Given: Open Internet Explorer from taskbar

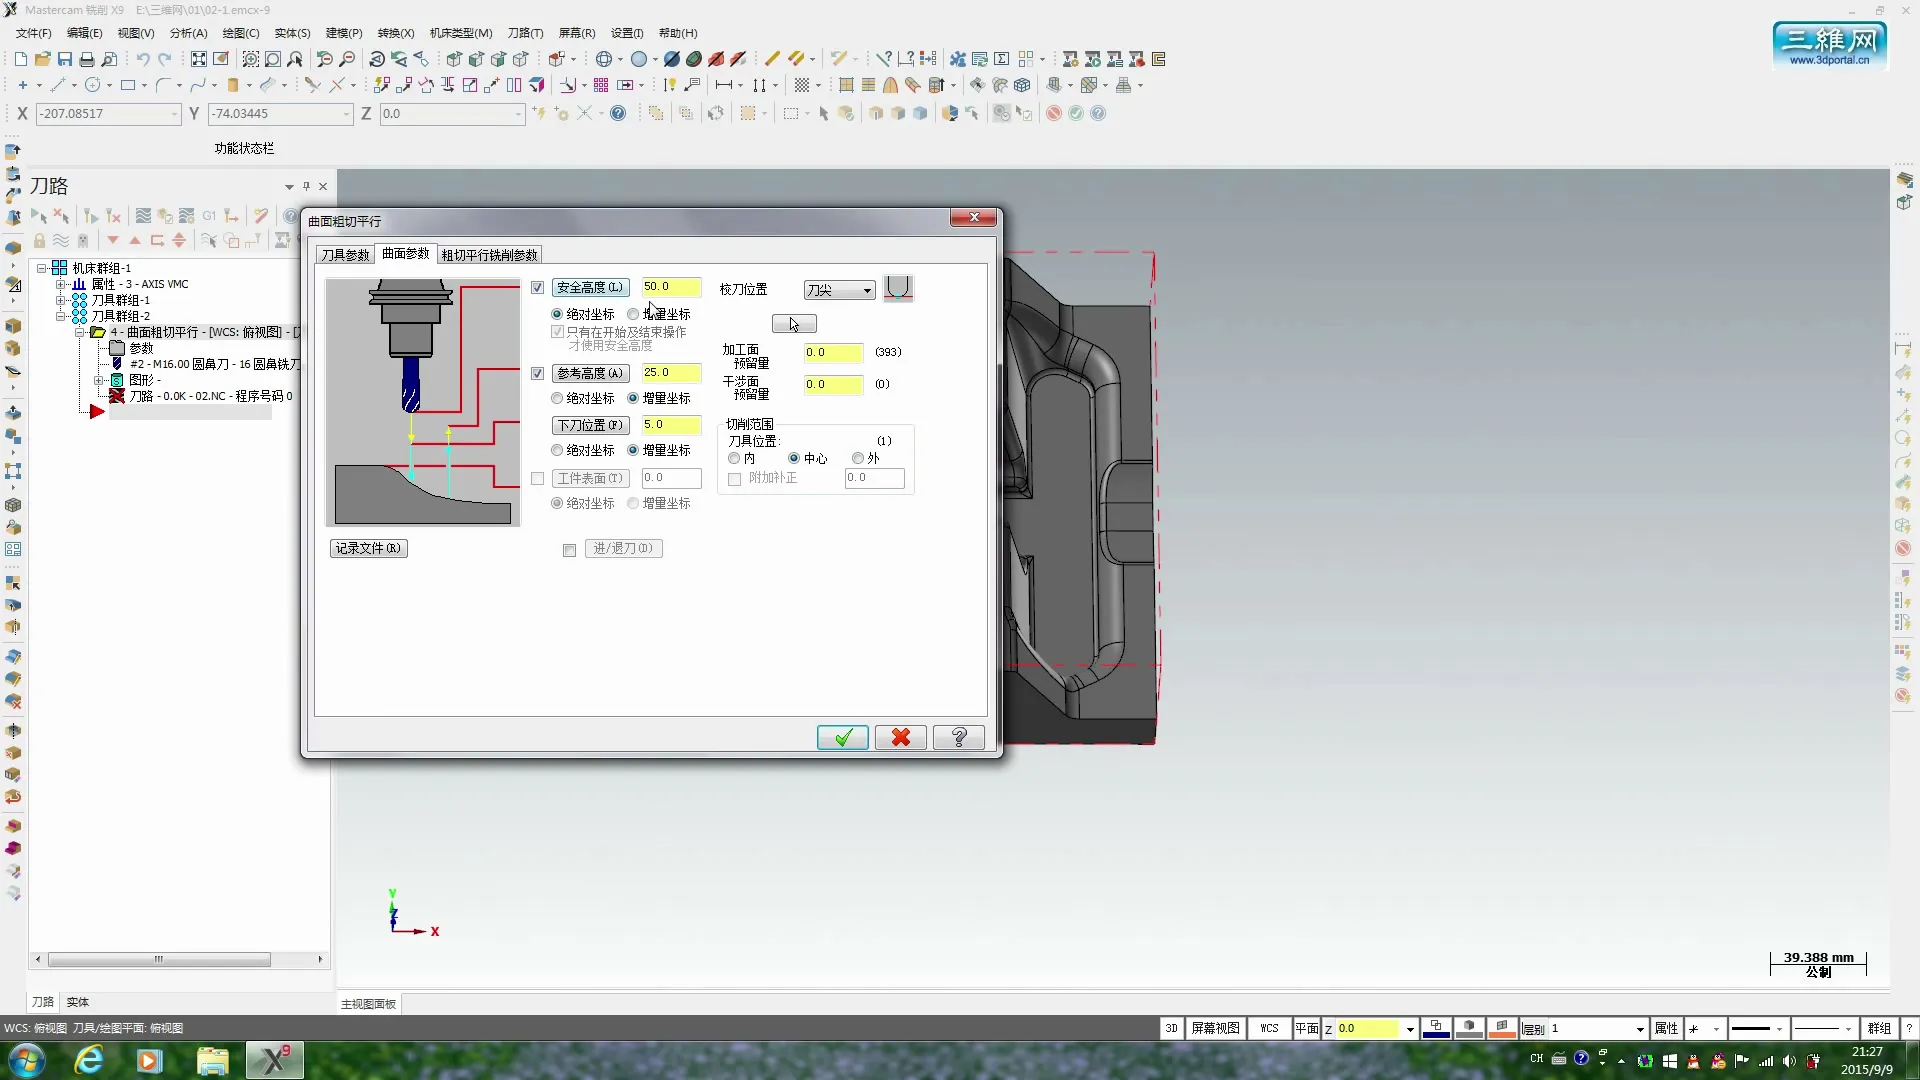Looking at the screenshot, I should [x=89, y=1059].
